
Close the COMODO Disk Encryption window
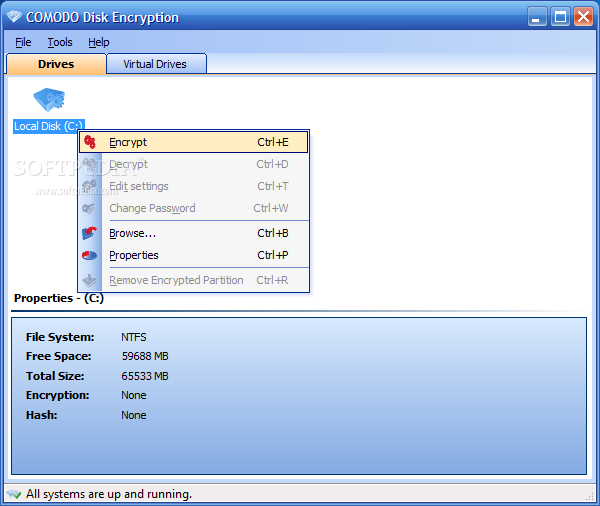[584, 17]
